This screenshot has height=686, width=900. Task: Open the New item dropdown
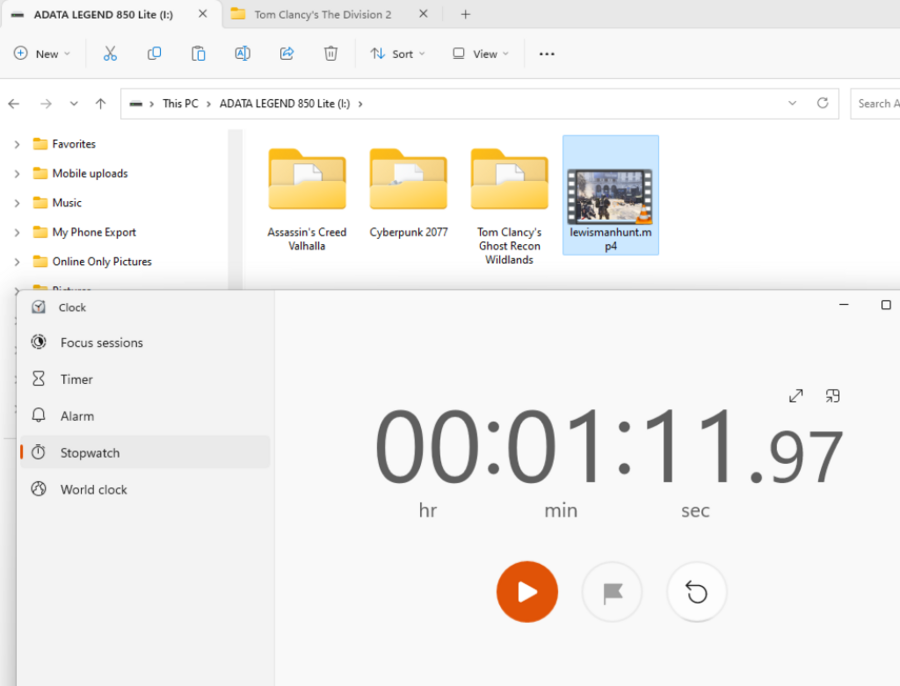coord(42,54)
